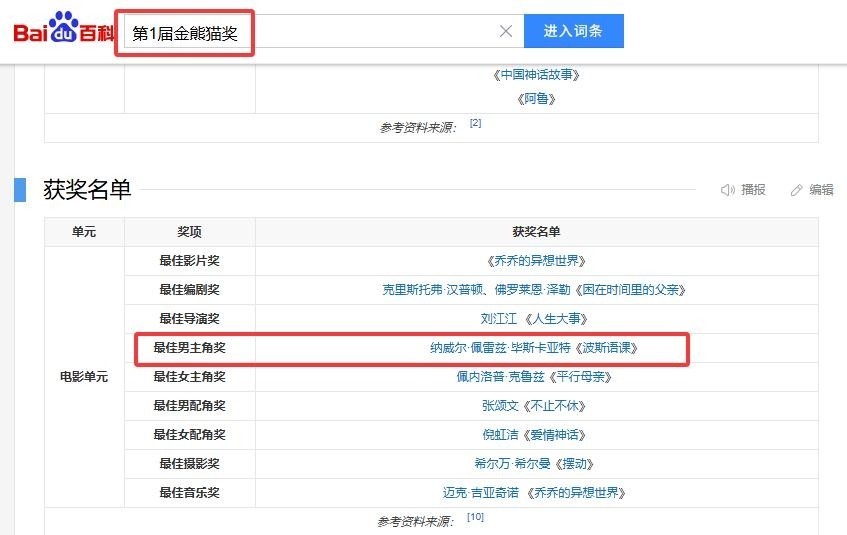Open the 刘江江 director link
The height and width of the screenshot is (535, 847).
499,319
